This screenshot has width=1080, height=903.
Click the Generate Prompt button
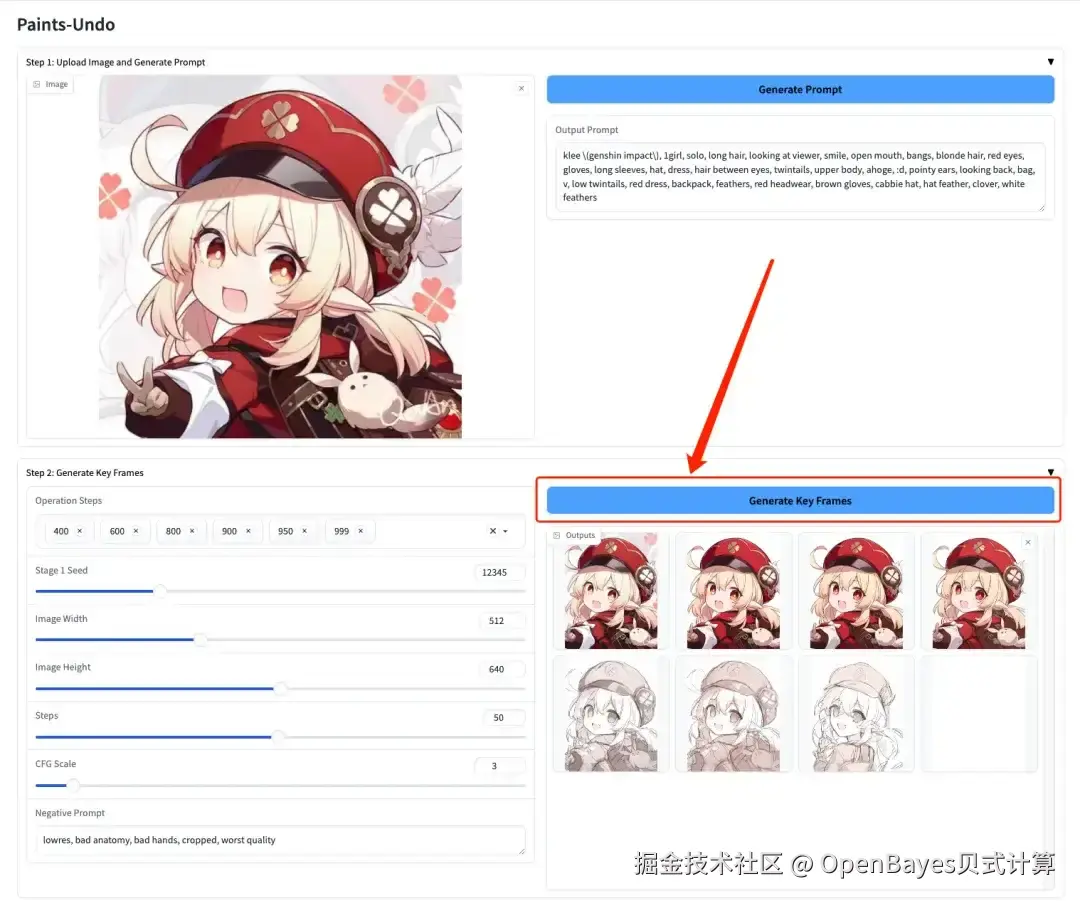800,90
